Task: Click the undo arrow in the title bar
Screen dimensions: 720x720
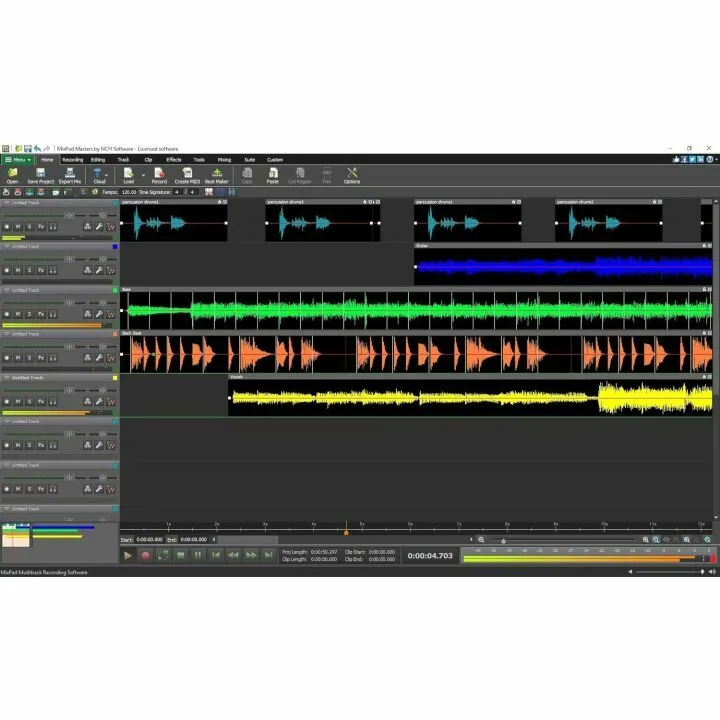Action: click(37, 149)
